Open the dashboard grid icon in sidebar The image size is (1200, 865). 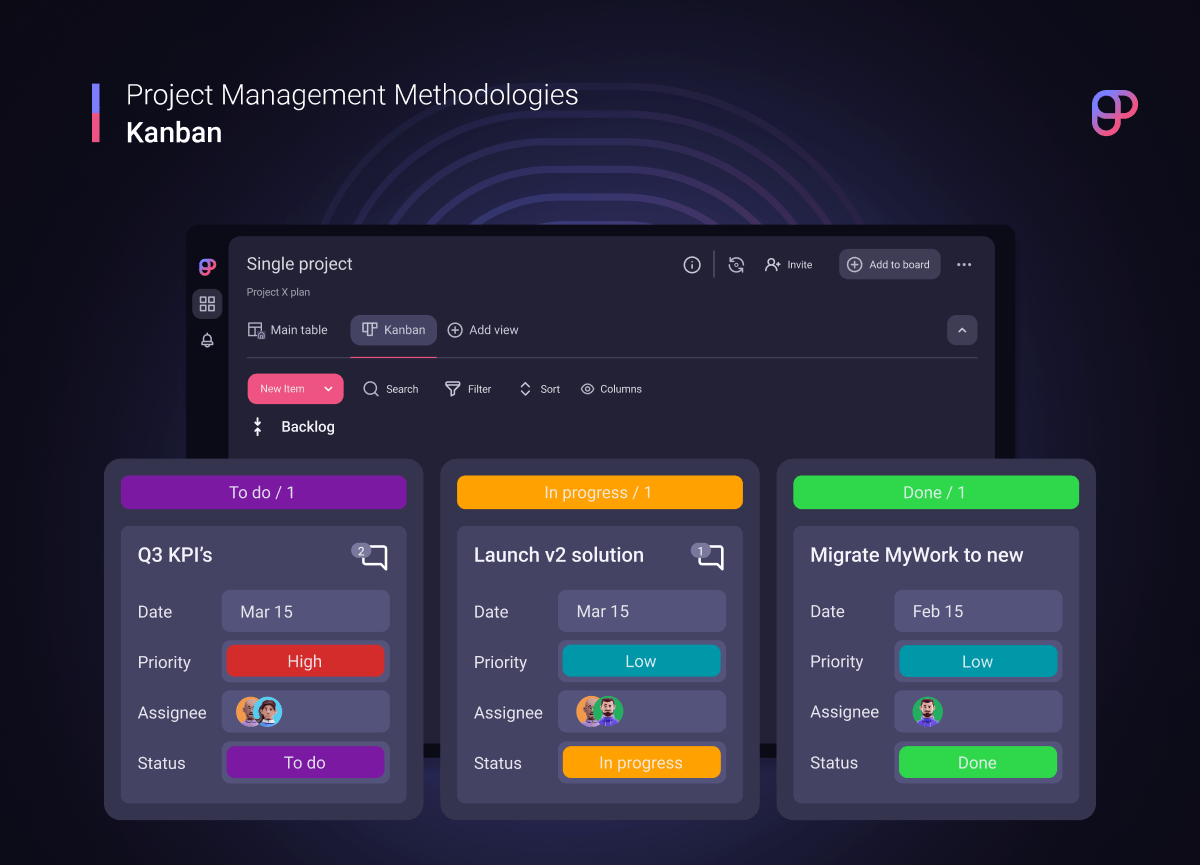point(207,304)
